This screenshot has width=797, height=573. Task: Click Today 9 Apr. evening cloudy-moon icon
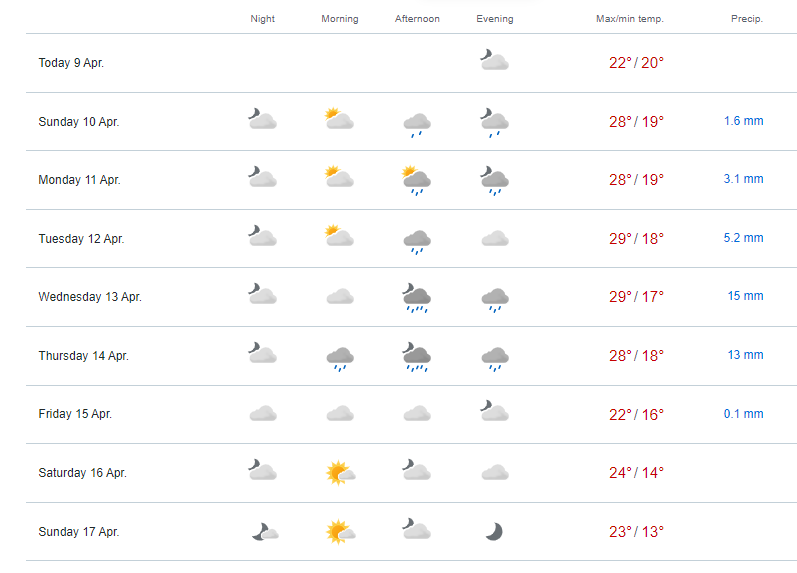494,60
